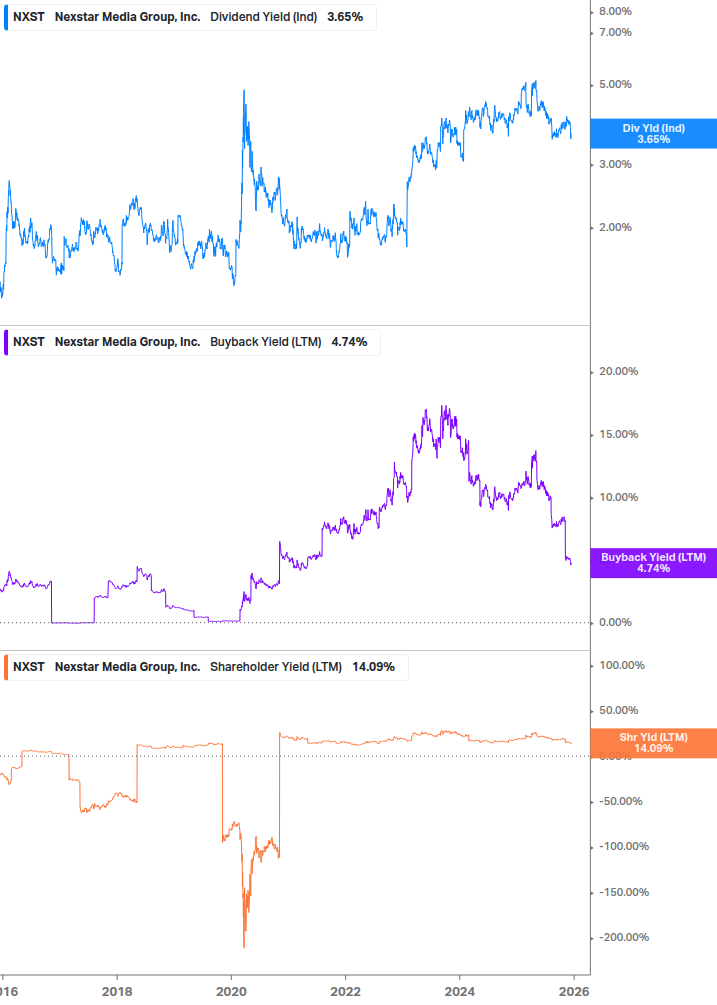Click the 0.00% tick on the buyback axis
717x1005 pixels.
coord(615,622)
